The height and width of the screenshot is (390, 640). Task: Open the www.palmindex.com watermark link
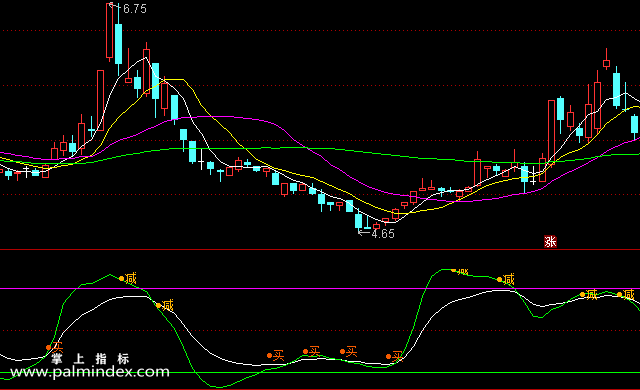[90, 372]
